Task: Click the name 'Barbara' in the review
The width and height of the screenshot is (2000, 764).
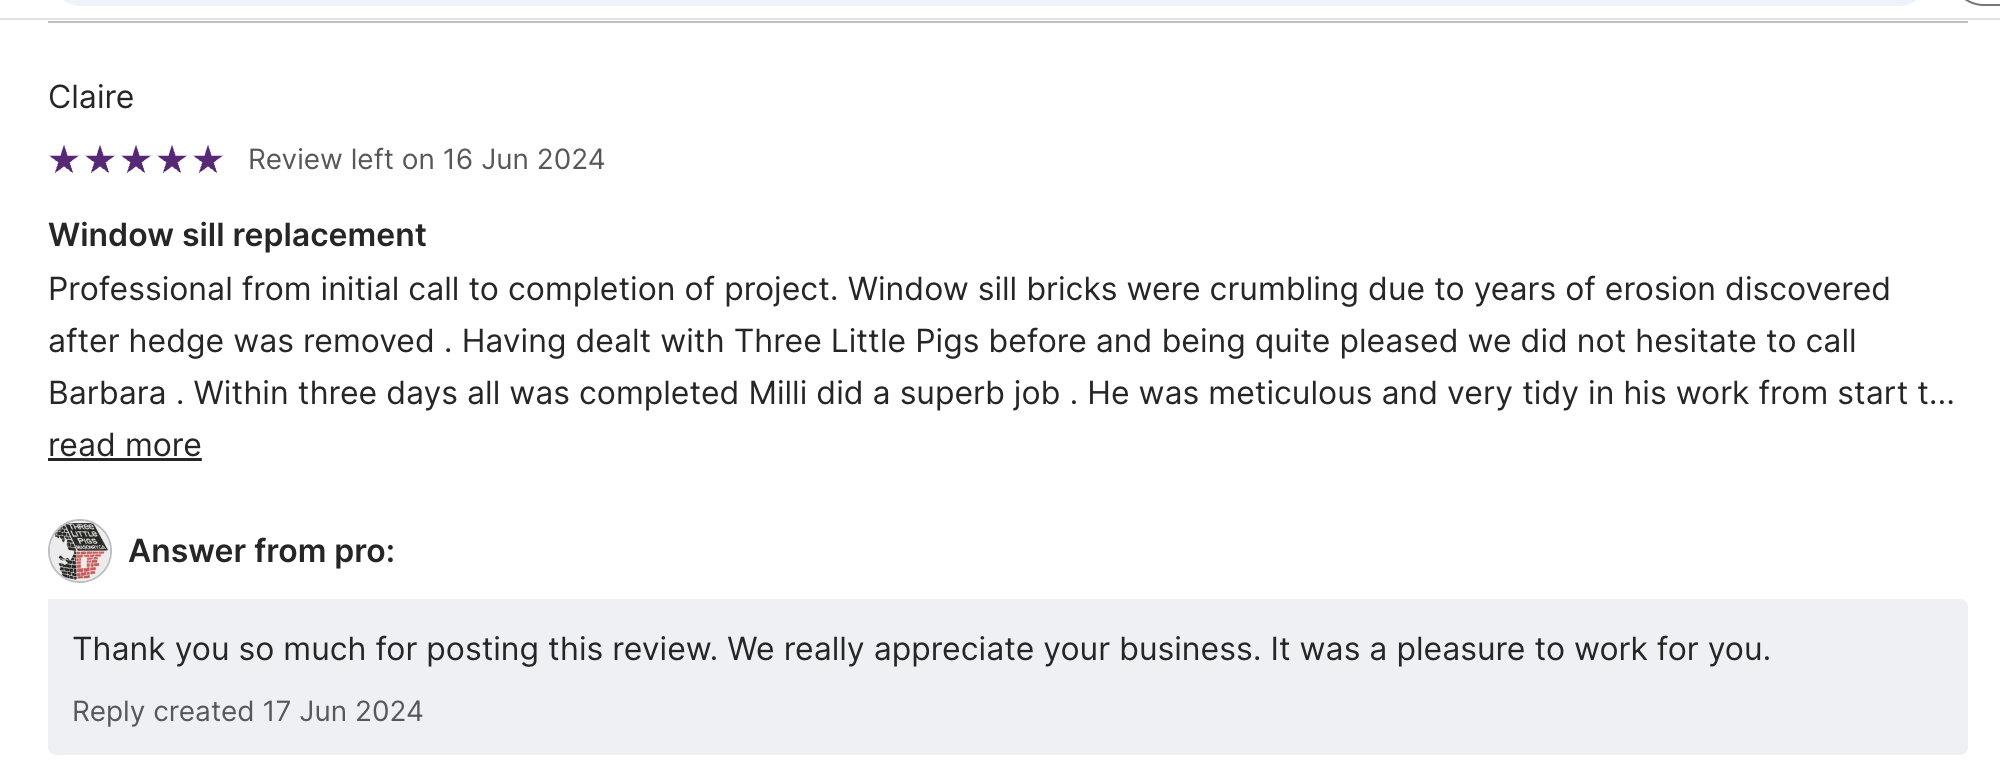Action: 107,393
